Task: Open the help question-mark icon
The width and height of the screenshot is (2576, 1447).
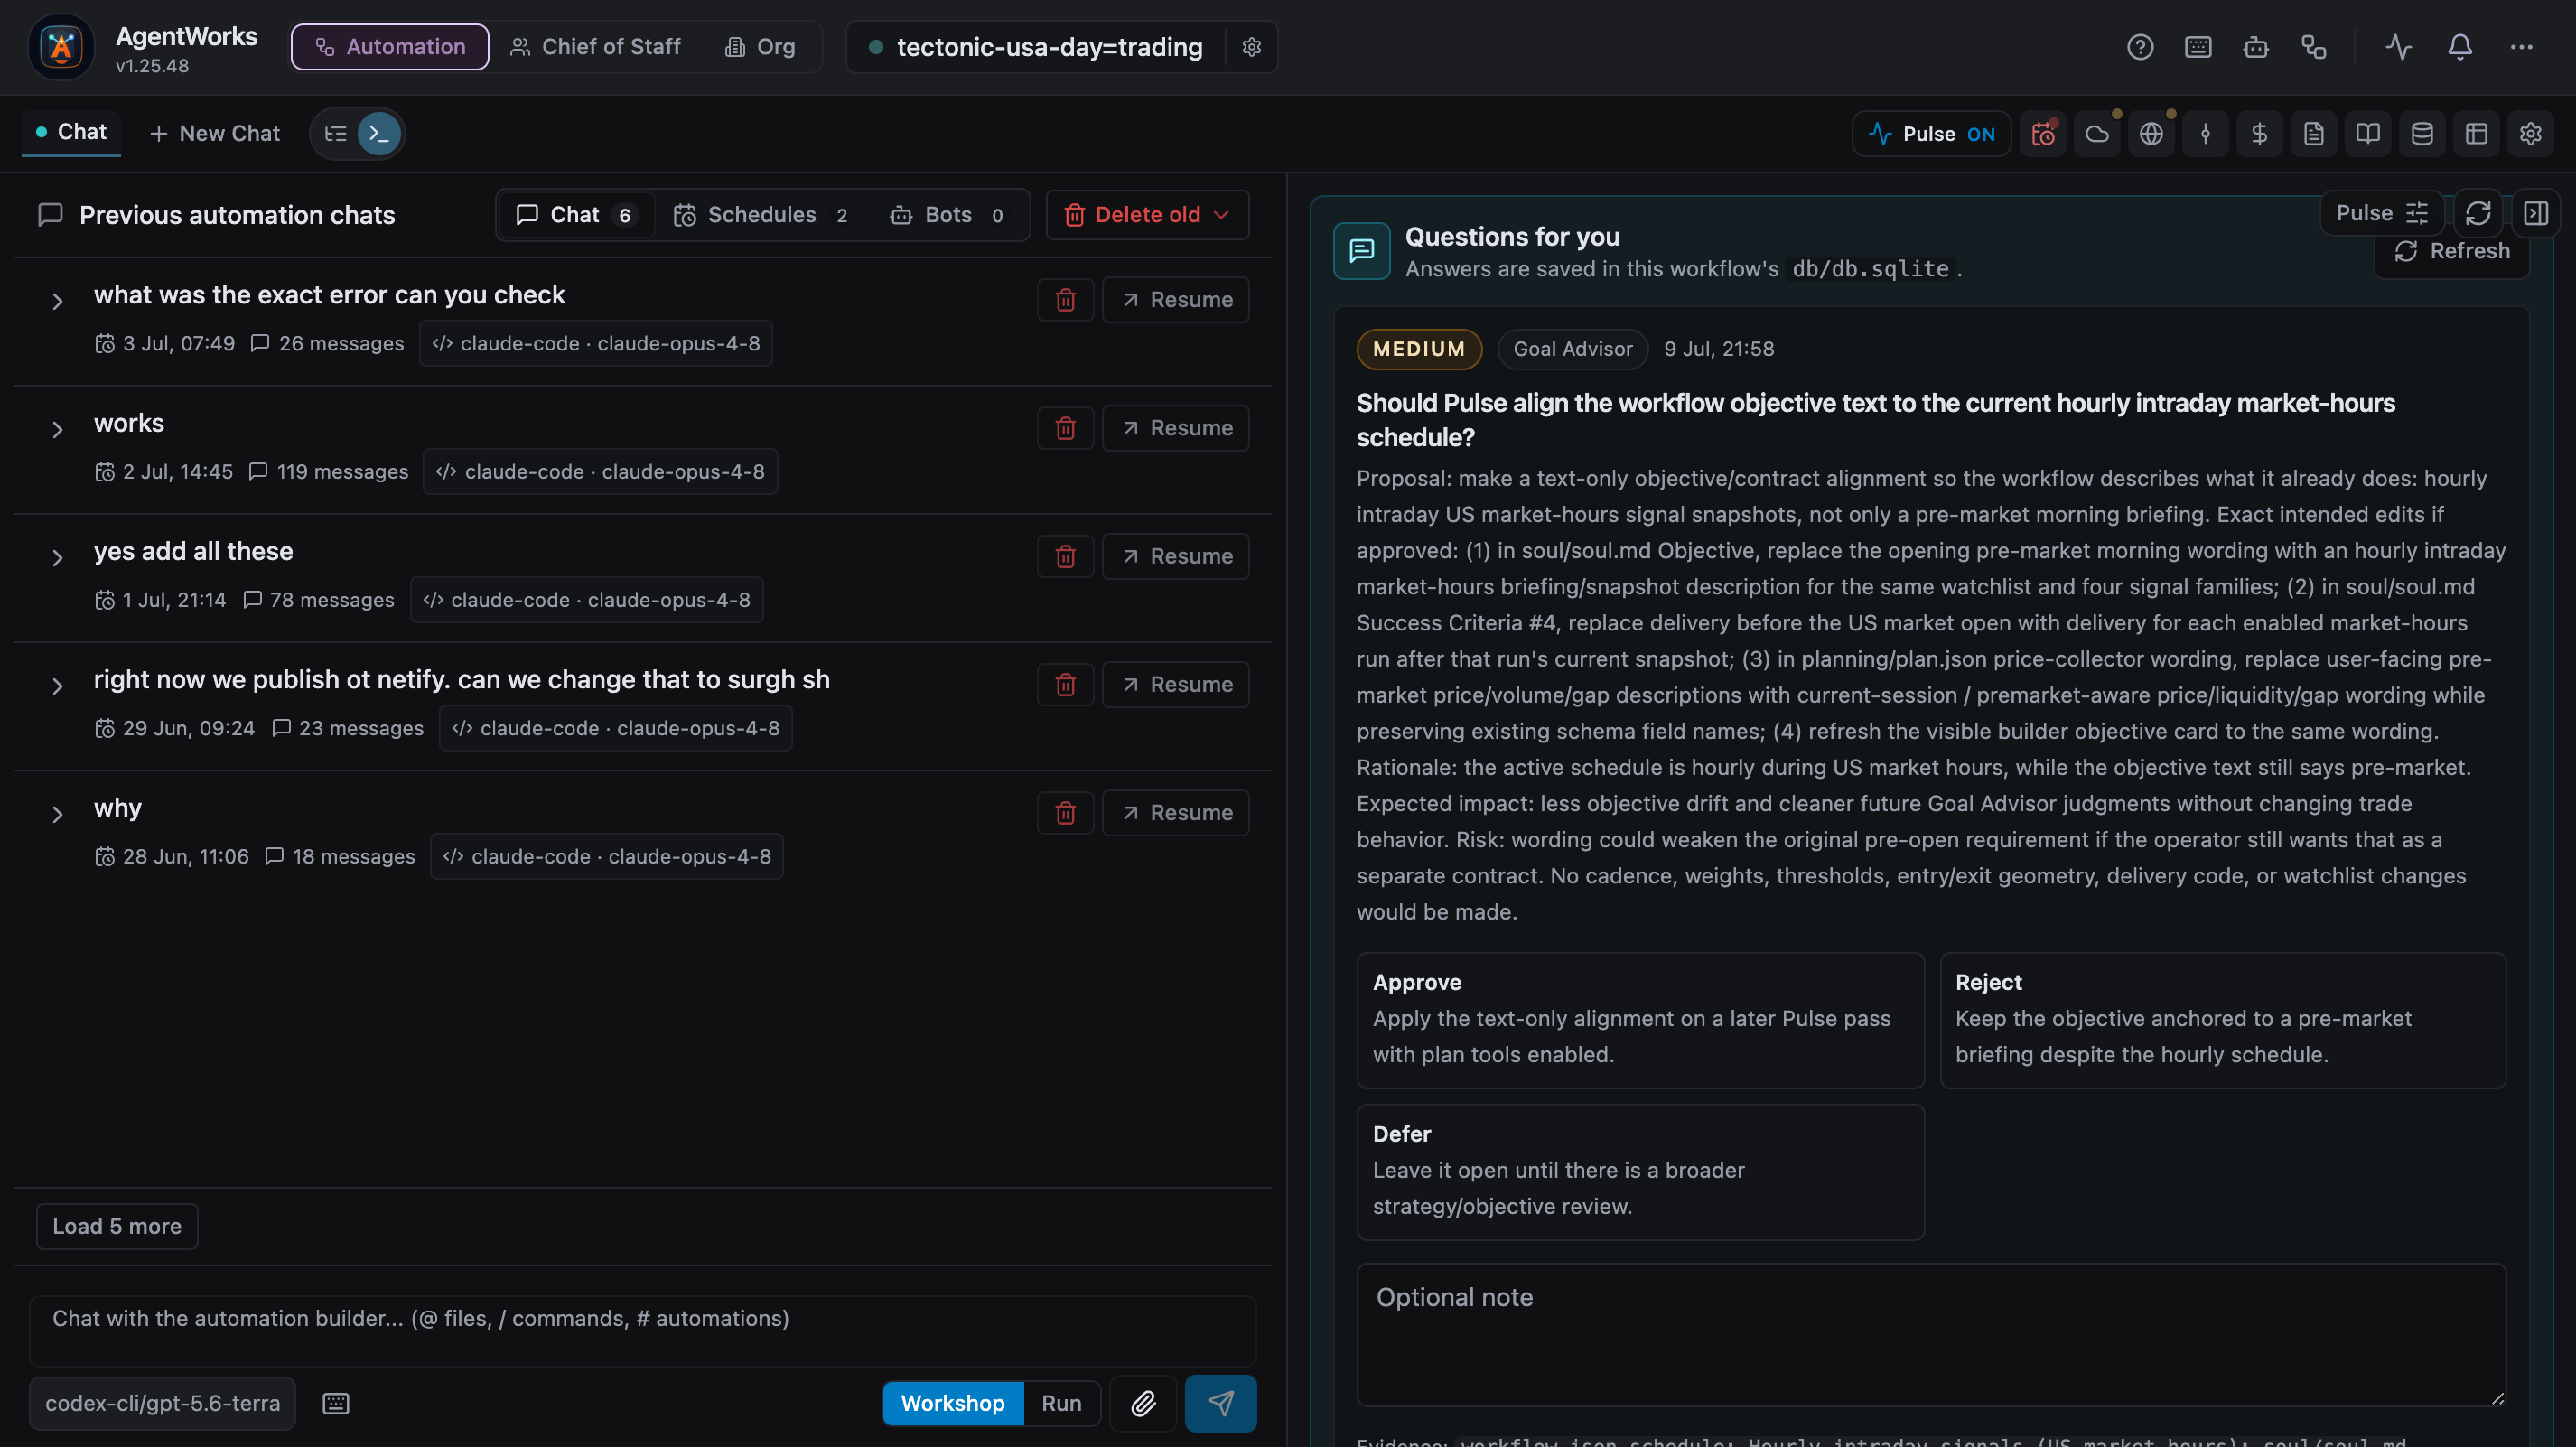Action: pyautogui.click(x=2139, y=47)
